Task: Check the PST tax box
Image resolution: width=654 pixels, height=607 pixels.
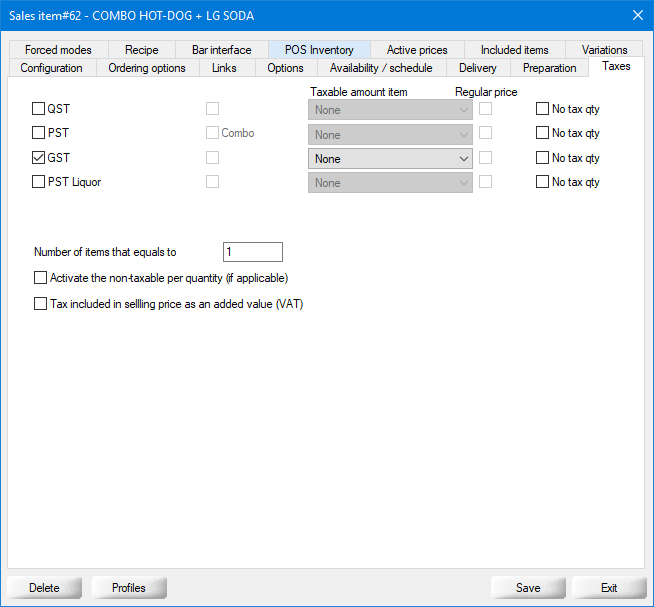Action: pyautogui.click(x=39, y=133)
